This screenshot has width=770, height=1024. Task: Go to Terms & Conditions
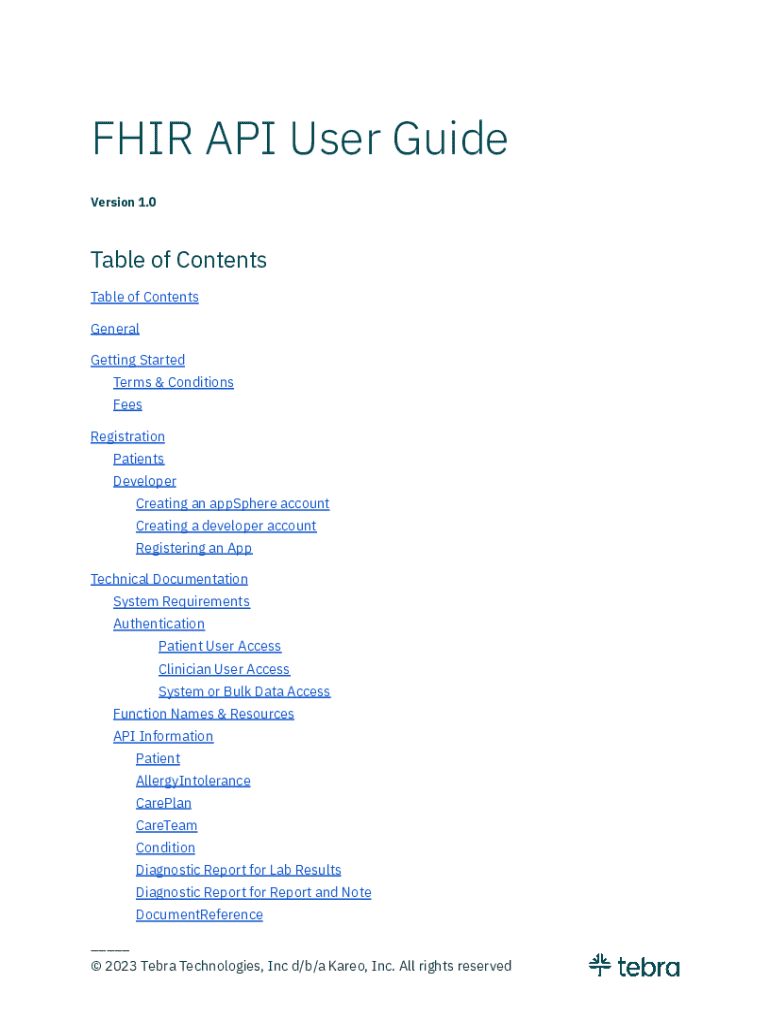(x=173, y=382)
